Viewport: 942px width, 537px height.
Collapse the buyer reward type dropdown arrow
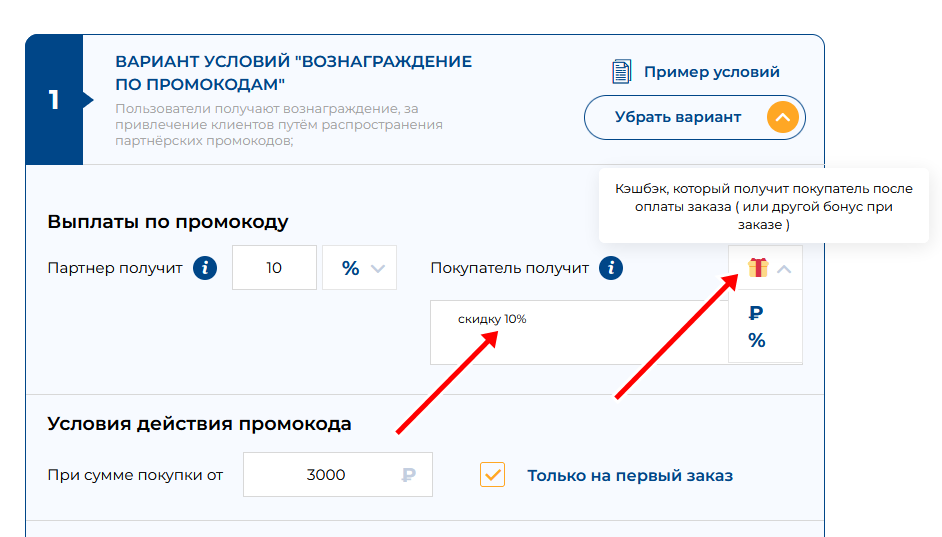pos(785,269)
